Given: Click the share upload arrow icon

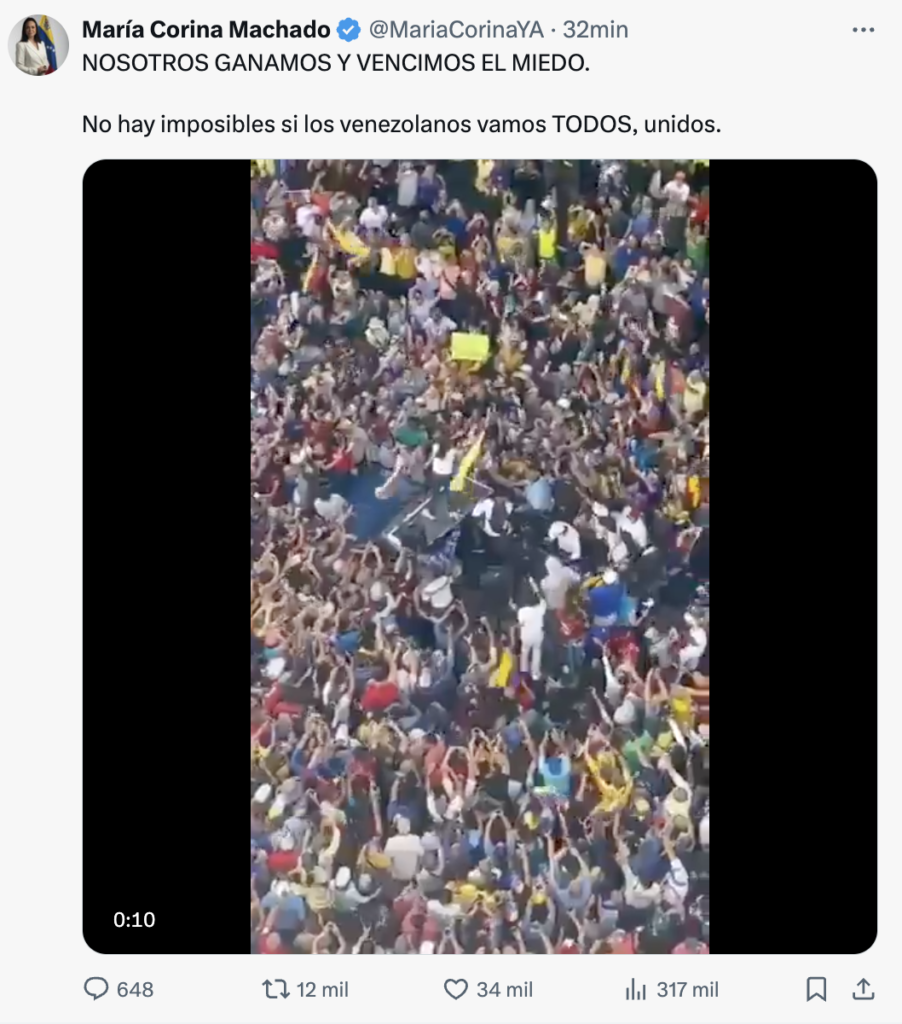Looking at the screenshot, I should (863, 989).
